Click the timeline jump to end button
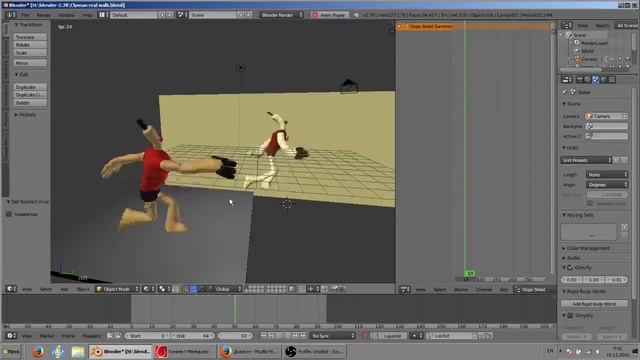 point(303,336)
